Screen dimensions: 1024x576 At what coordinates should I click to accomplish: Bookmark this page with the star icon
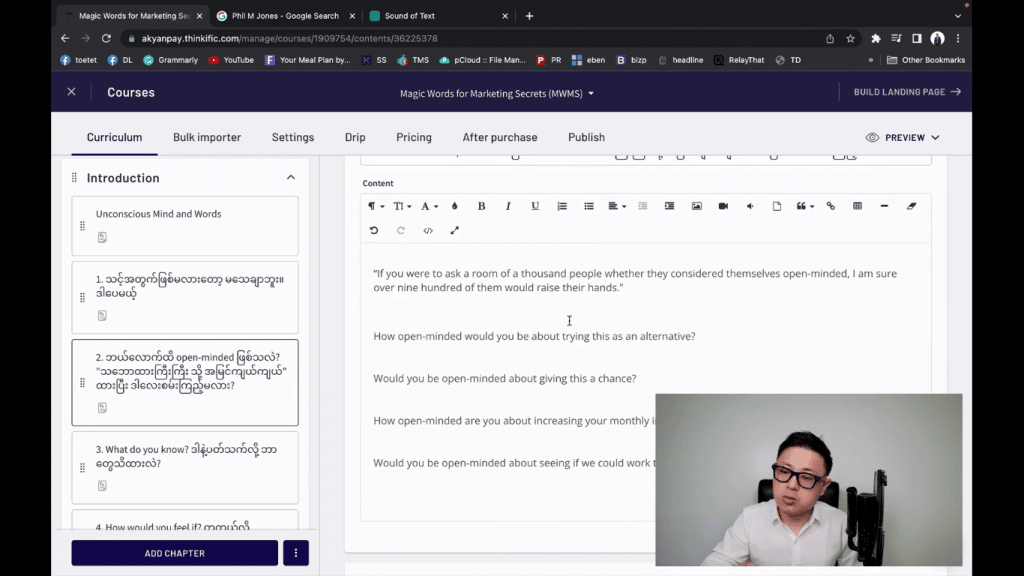[x=850, y=39]
